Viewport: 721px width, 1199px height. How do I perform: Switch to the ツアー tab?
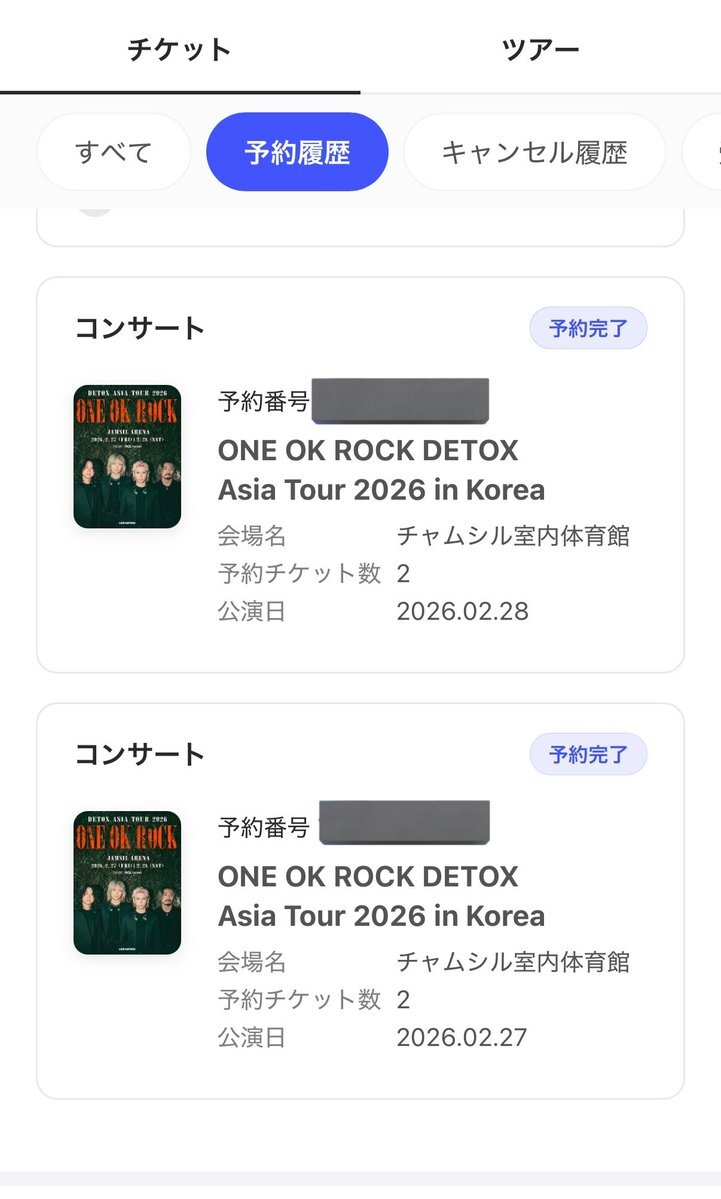pyautogui.click(x=540, y=48)
